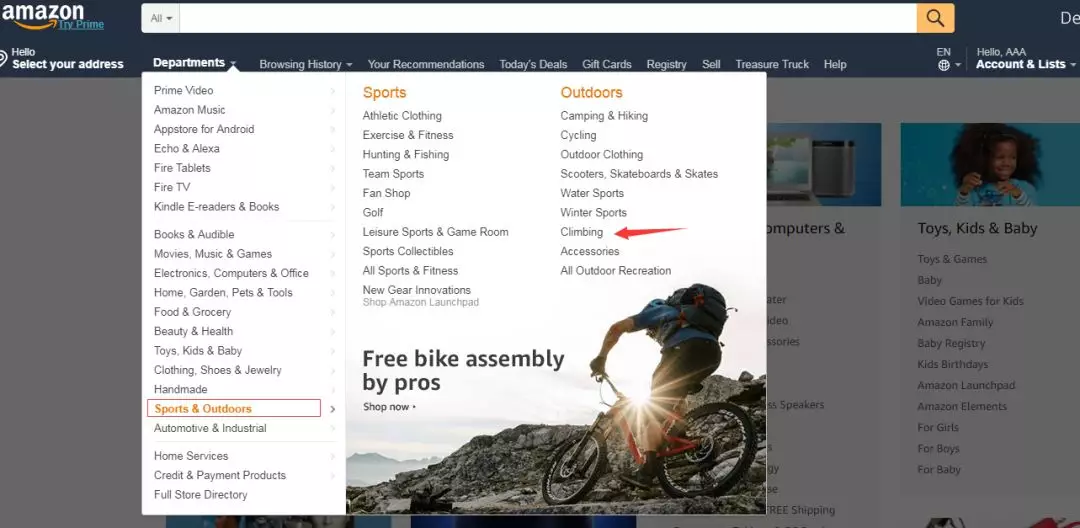This screenshot has width=1080, height=528.
Task: Open the Registry page
Action: click(x=666, y=64)
